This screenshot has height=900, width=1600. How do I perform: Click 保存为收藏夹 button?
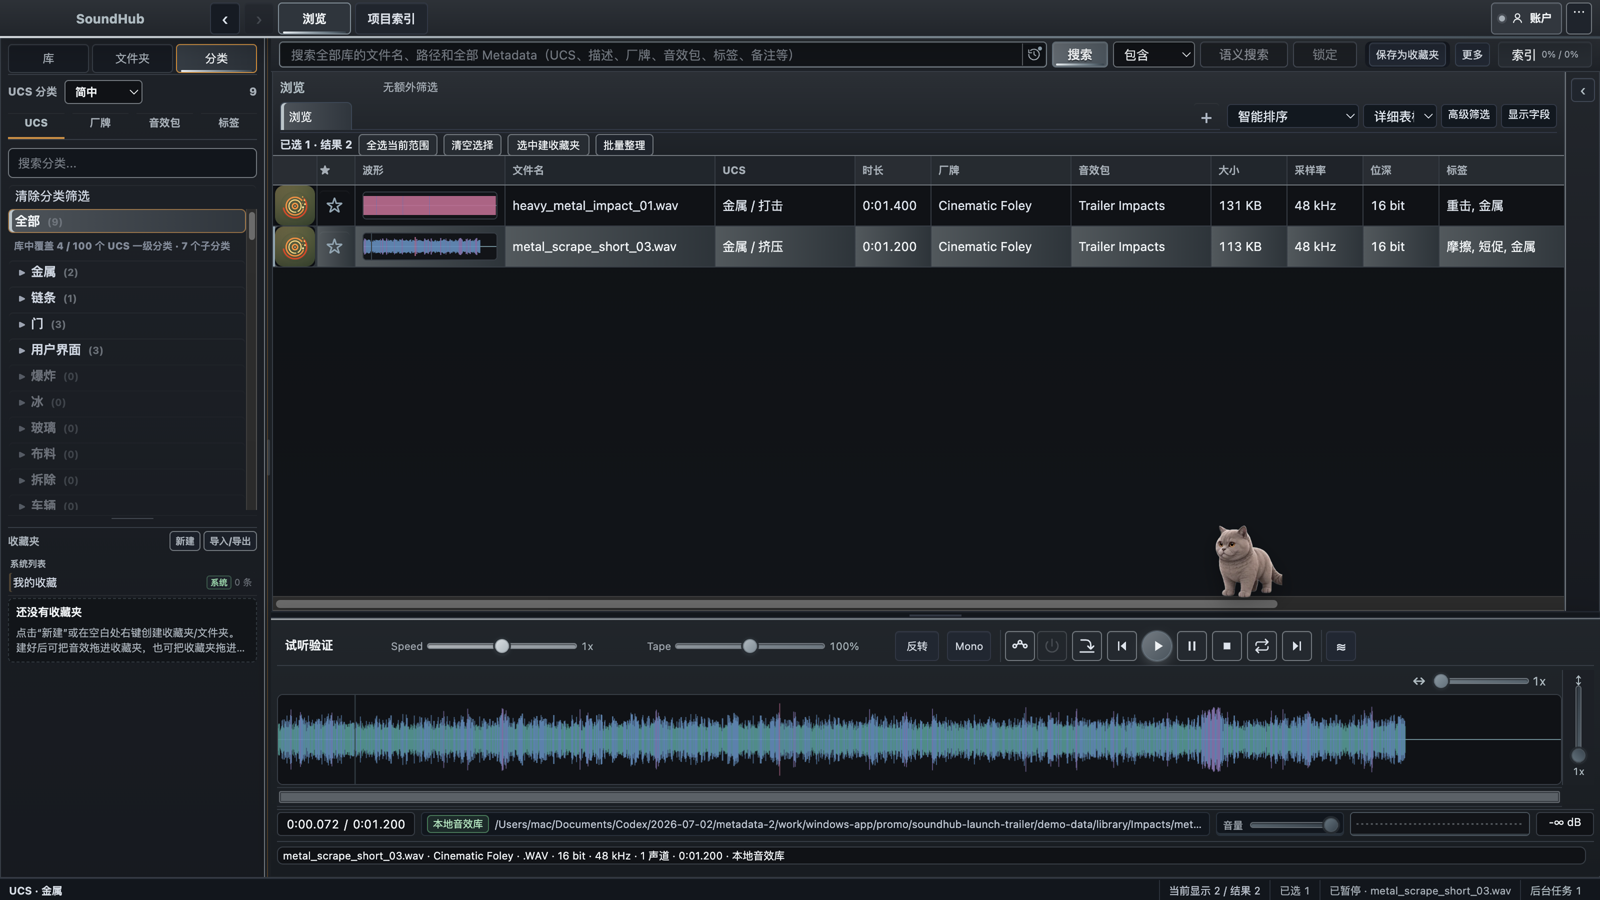tap(1407, 55)
